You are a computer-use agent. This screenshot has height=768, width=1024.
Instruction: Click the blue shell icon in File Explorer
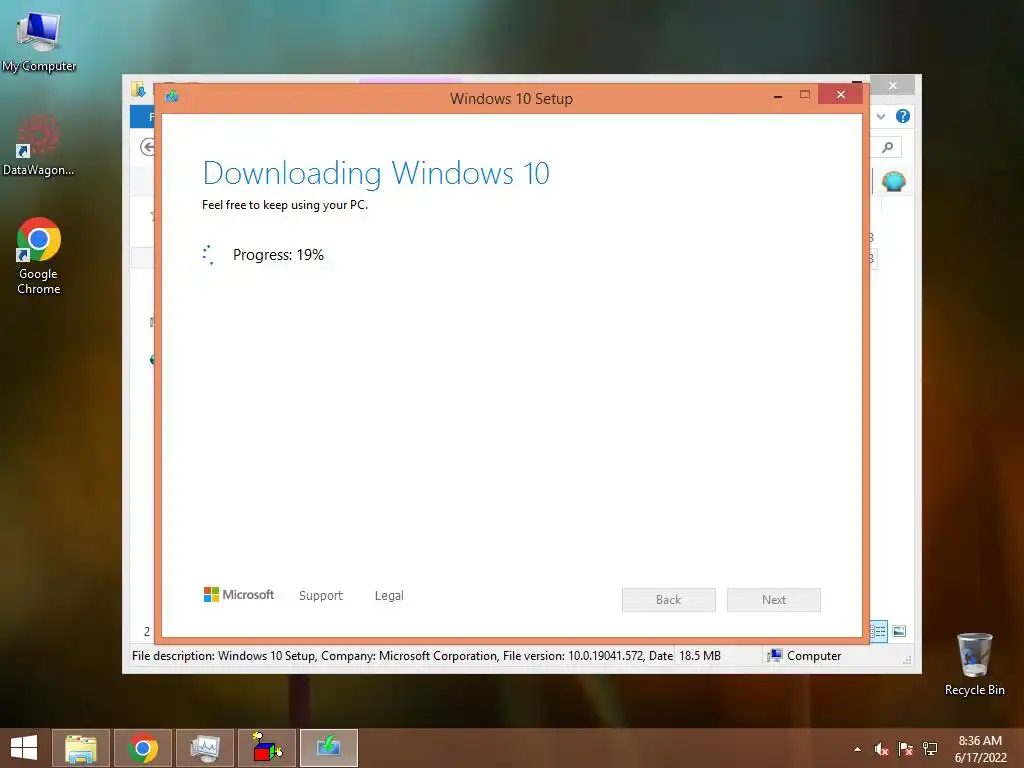[893, 182]
